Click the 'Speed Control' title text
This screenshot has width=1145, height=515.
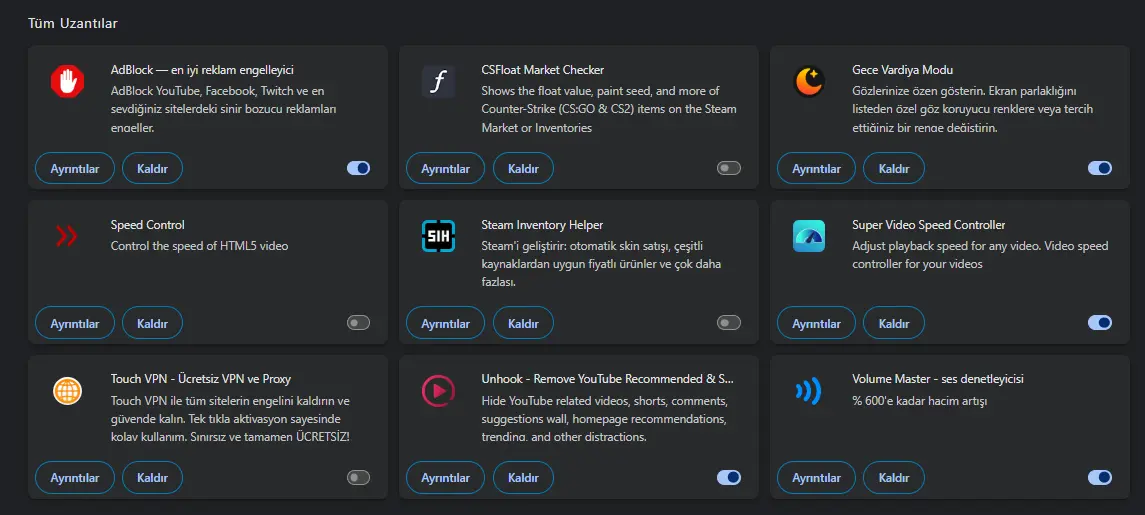(148, 225)
